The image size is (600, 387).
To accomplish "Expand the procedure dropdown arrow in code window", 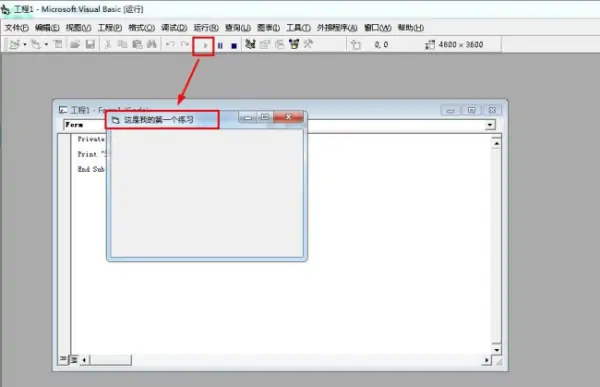I will tap(490, 125).
